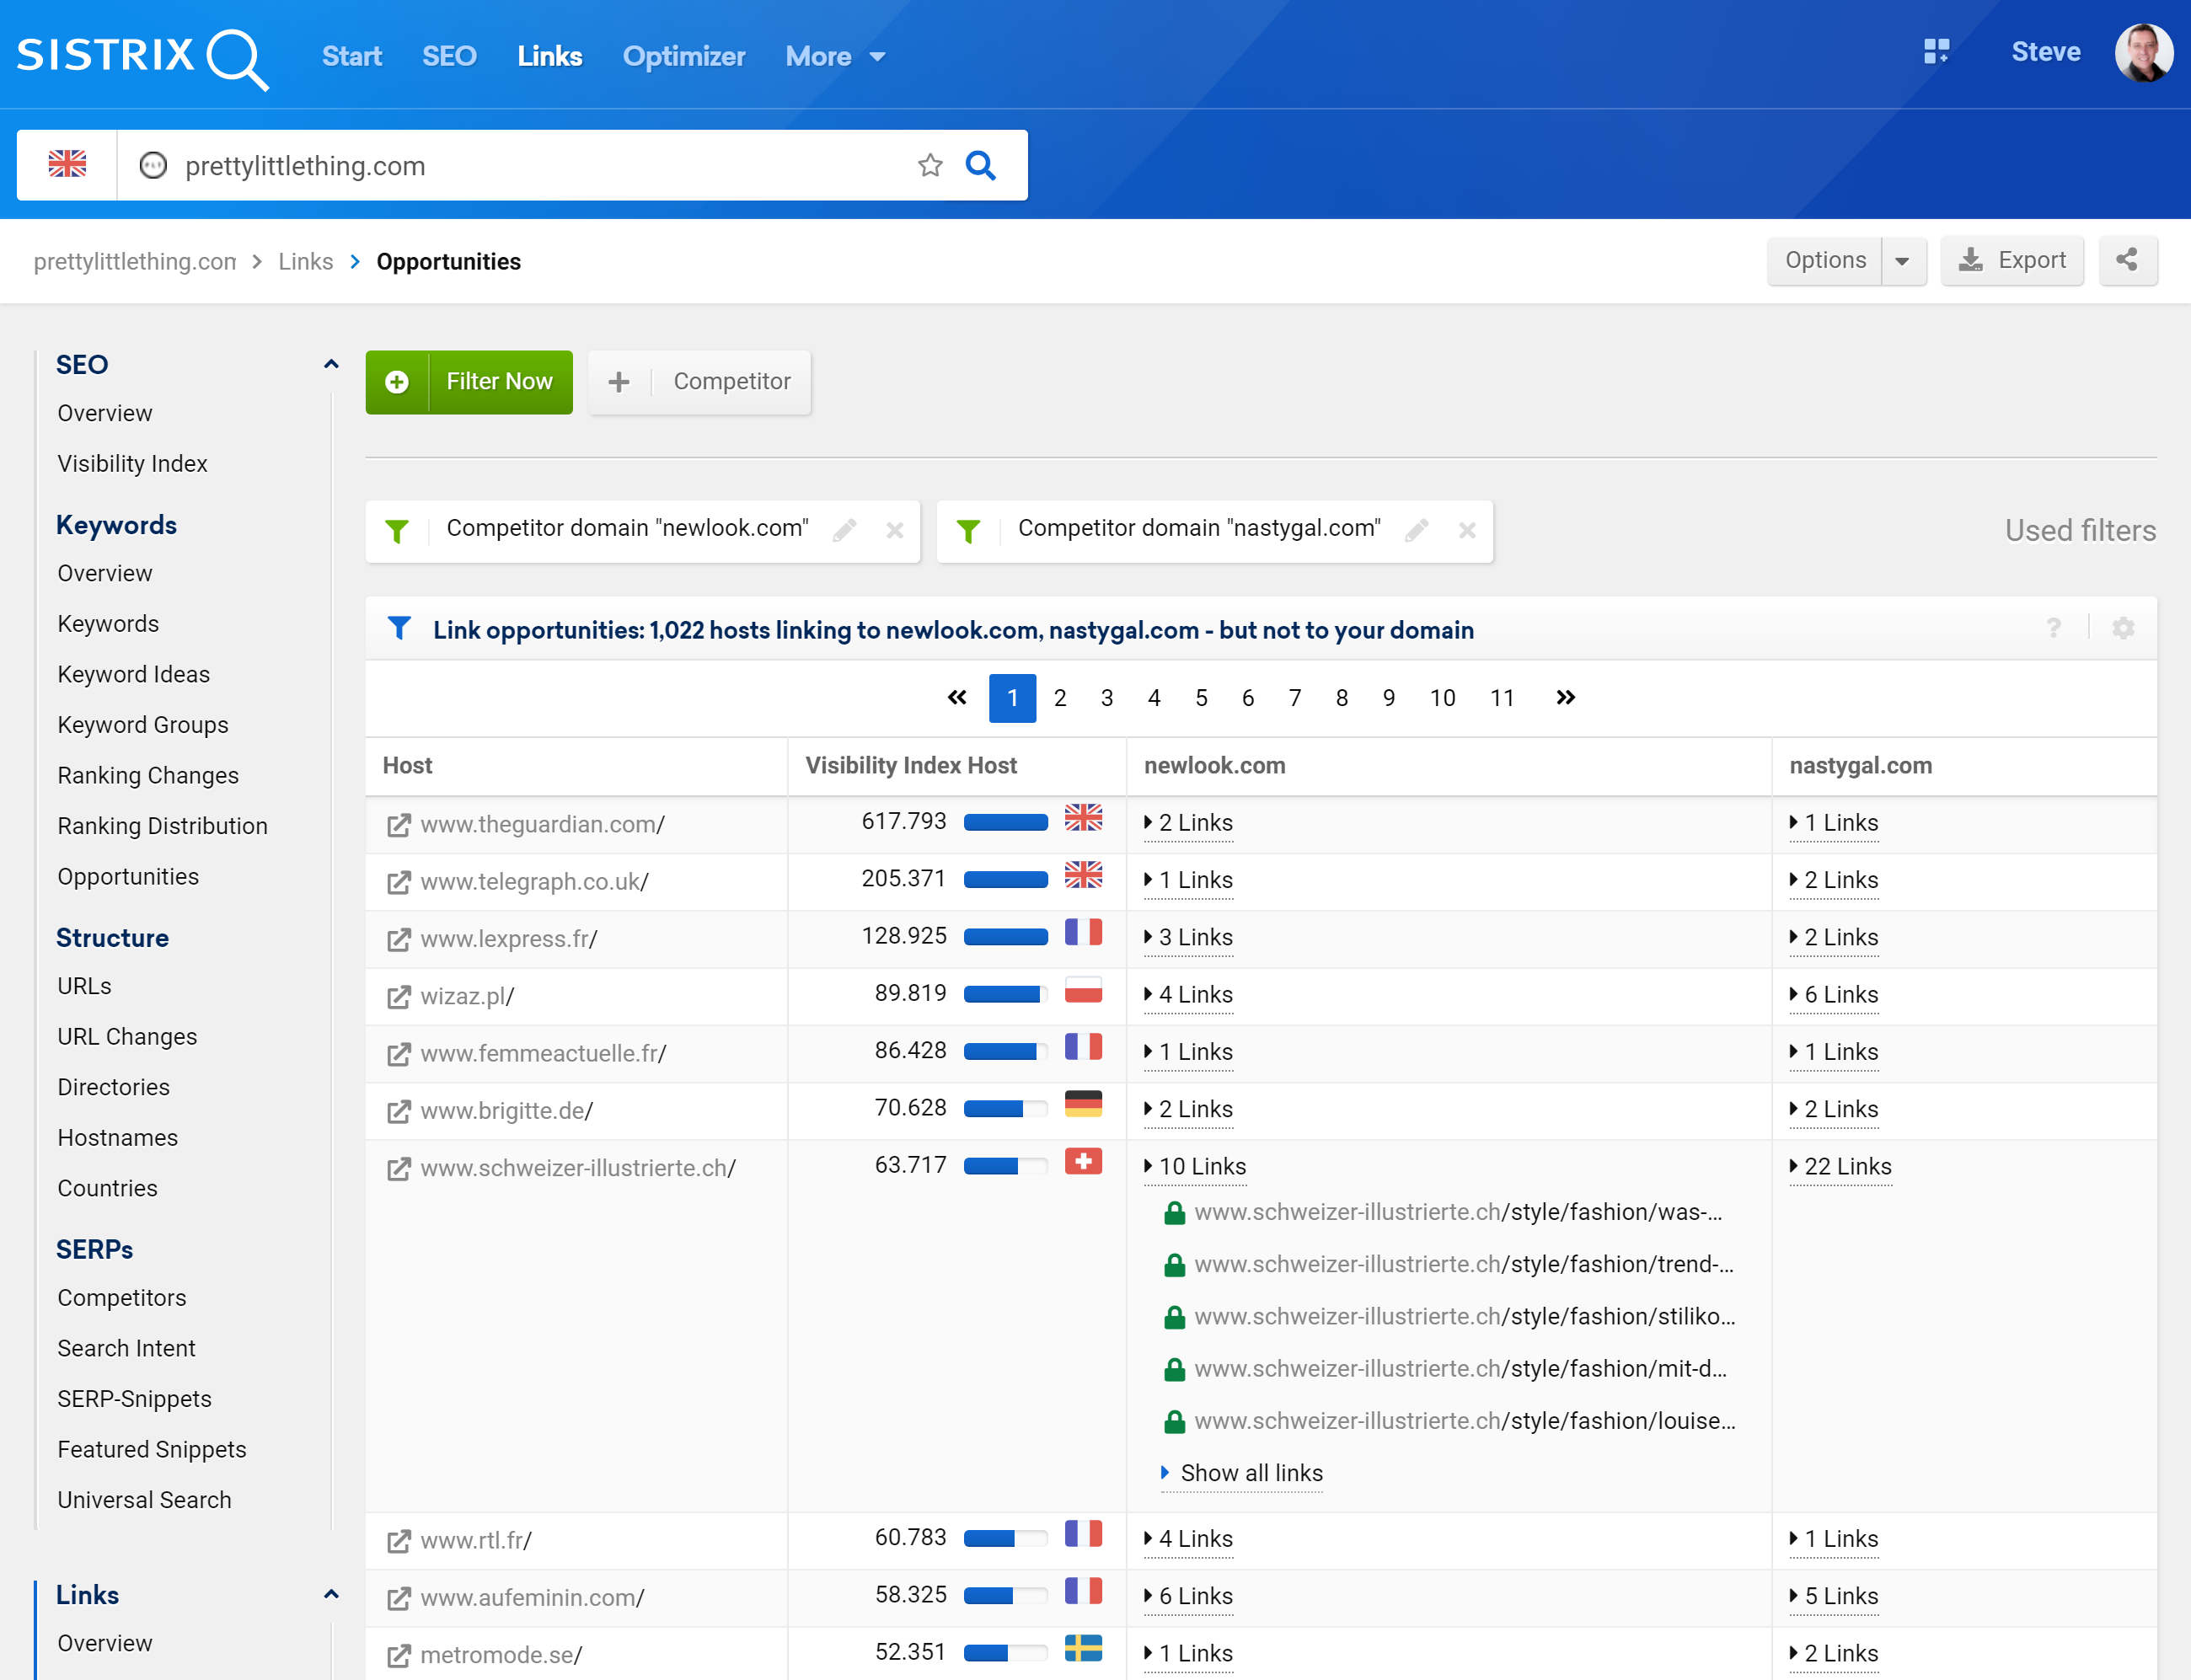Switch to the Links navigation tab
Screen dimensions: 2191x1680
550,57
